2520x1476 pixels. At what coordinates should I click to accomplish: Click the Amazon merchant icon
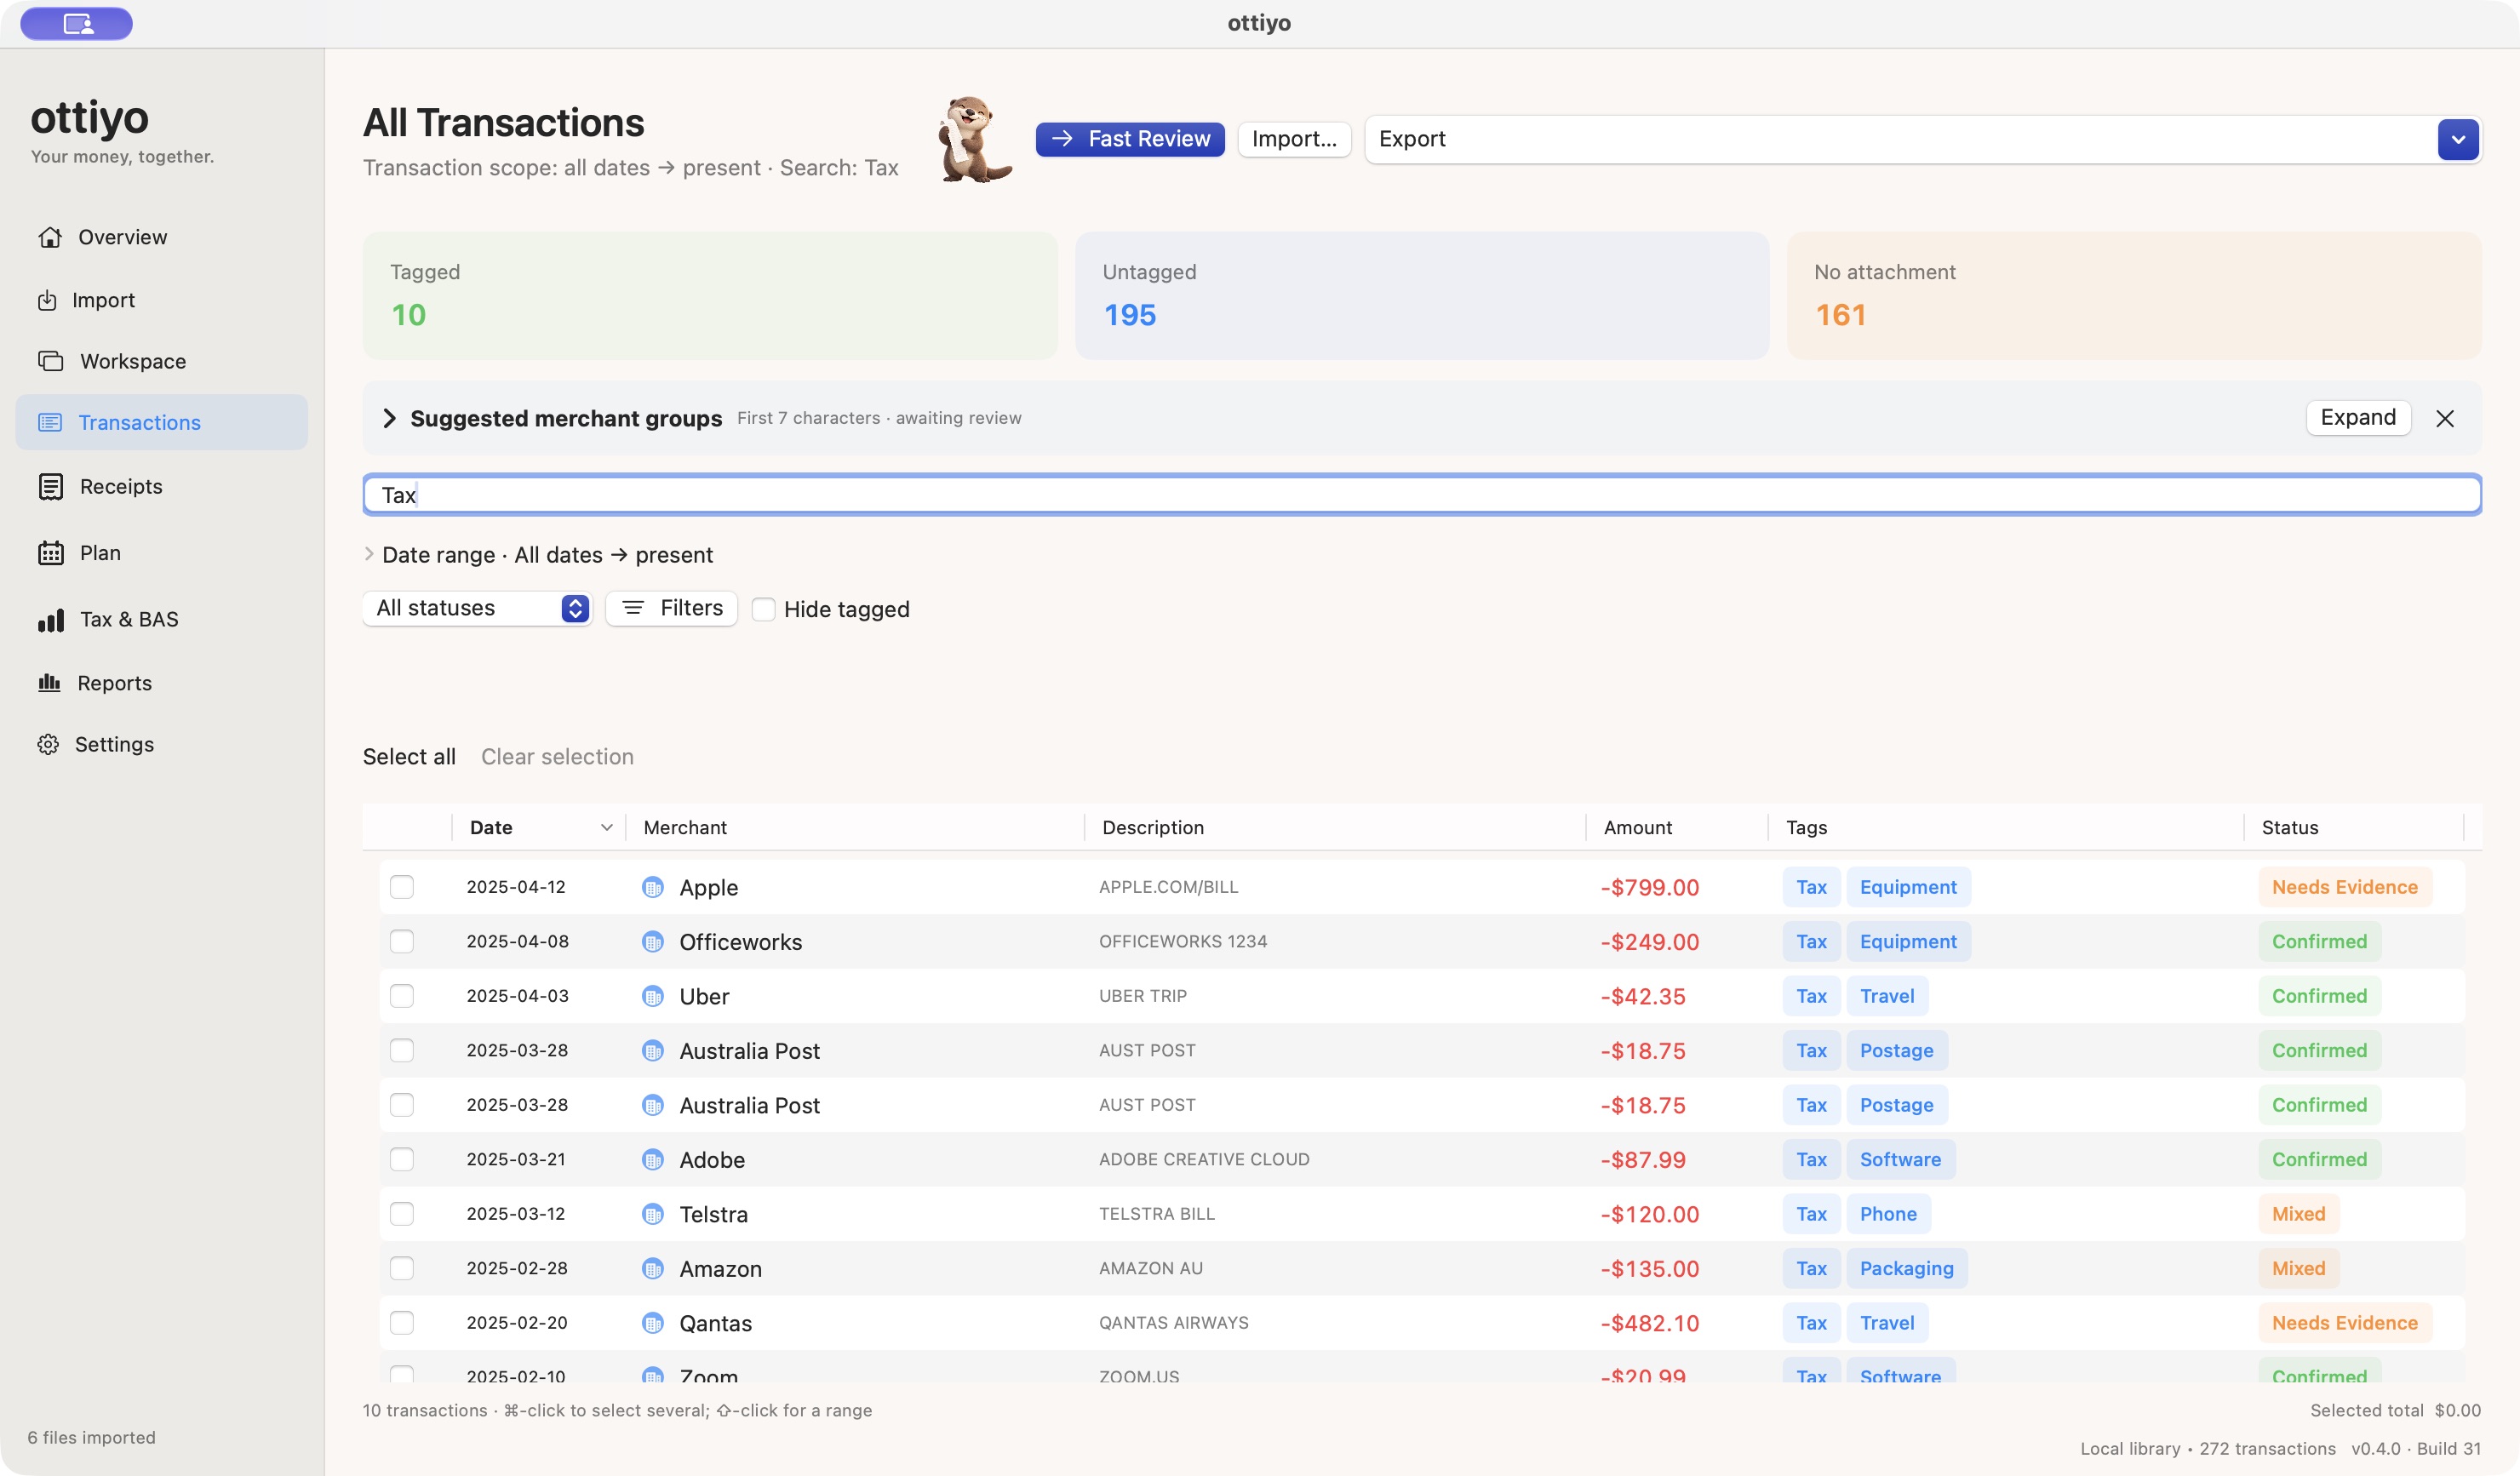[x=653, y=1269]
